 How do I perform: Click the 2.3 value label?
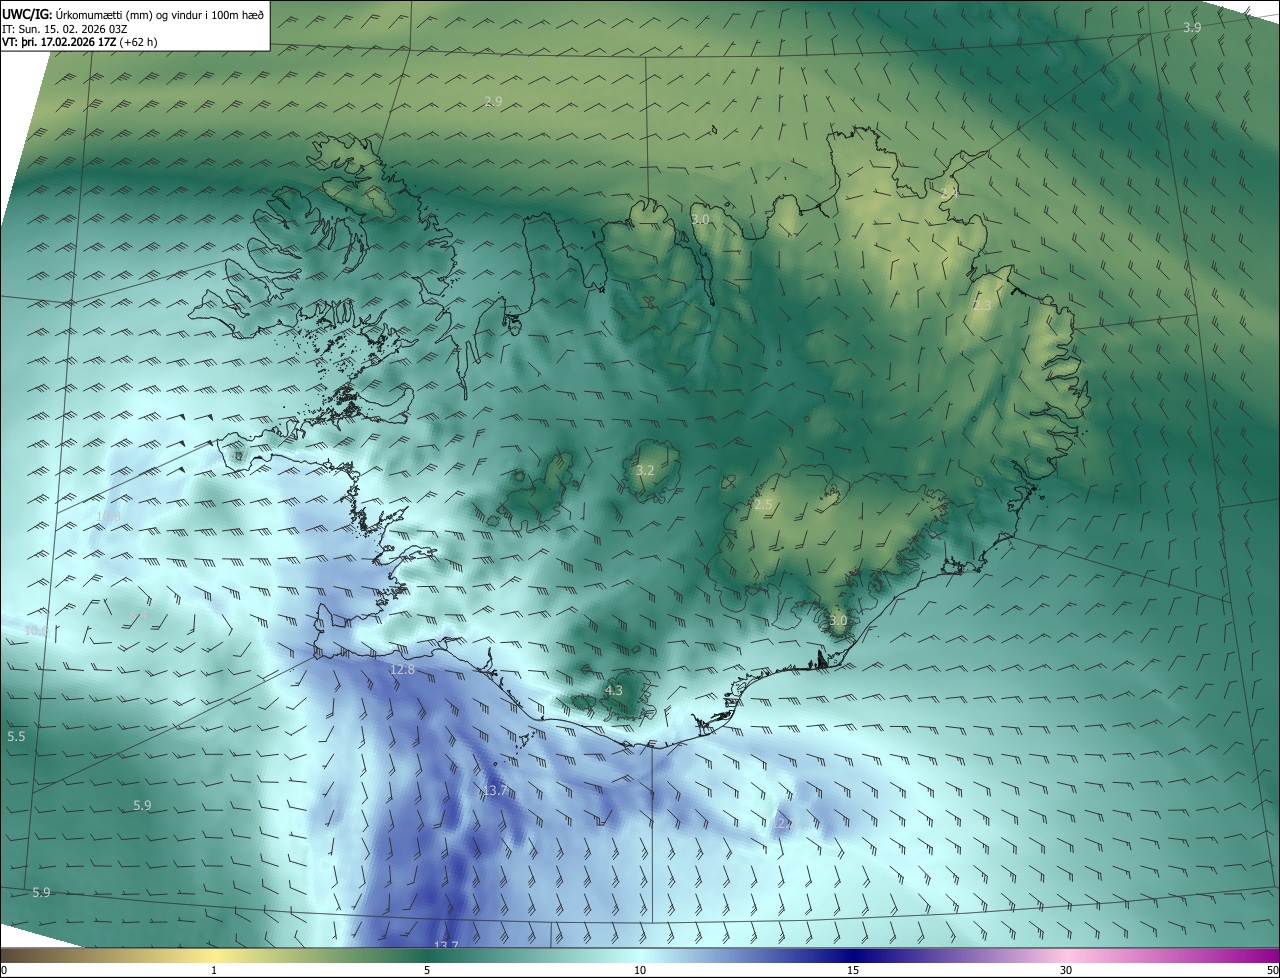[x=982, y=306]
